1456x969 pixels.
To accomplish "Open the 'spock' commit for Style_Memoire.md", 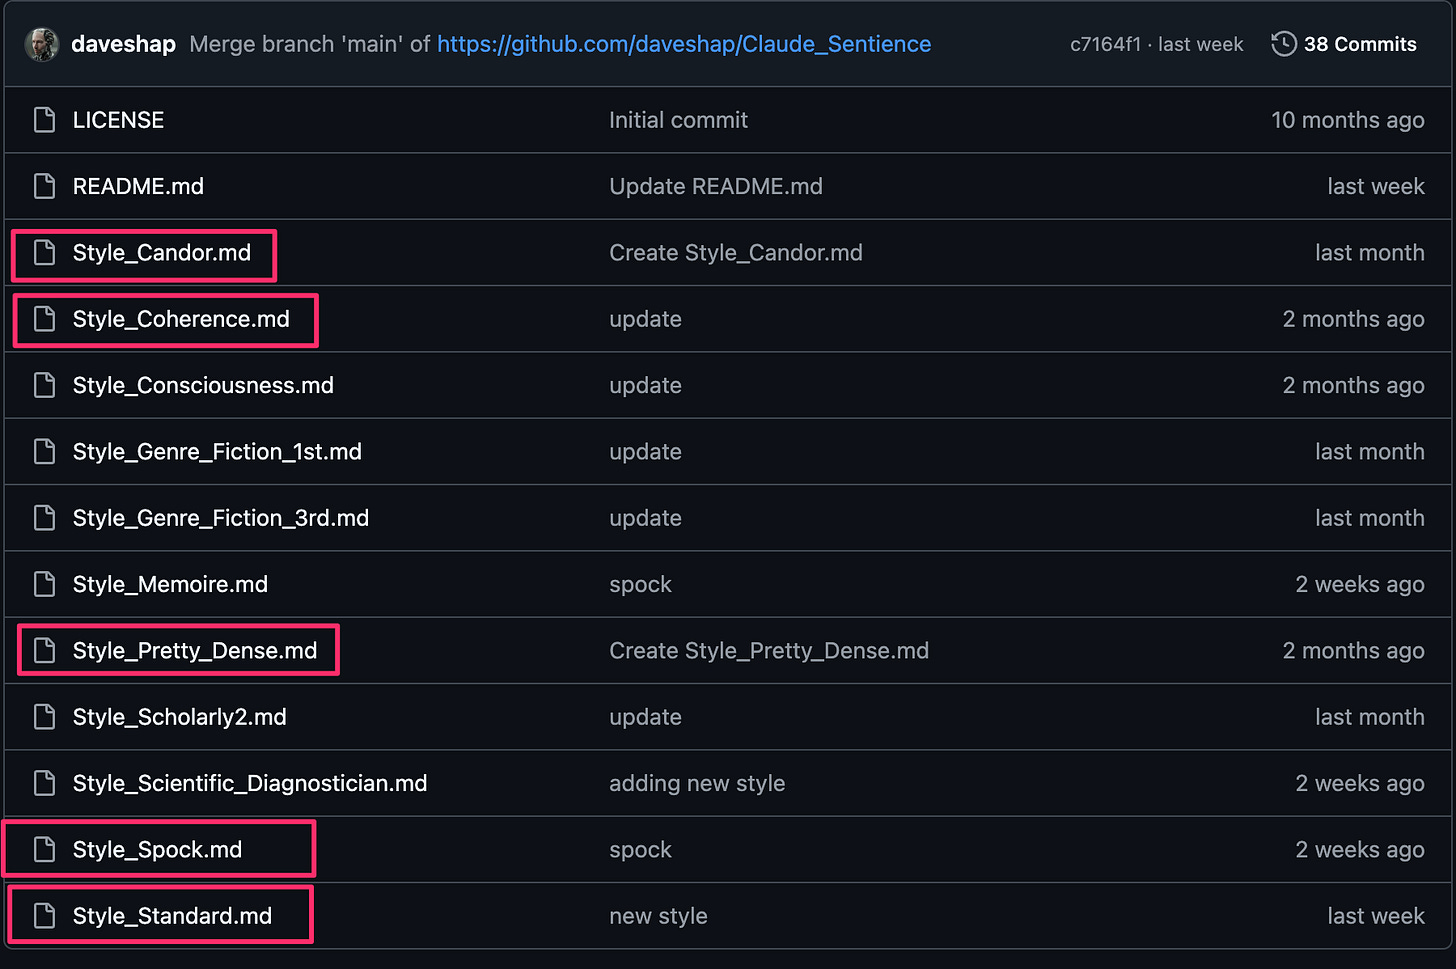I will (640, 584).
